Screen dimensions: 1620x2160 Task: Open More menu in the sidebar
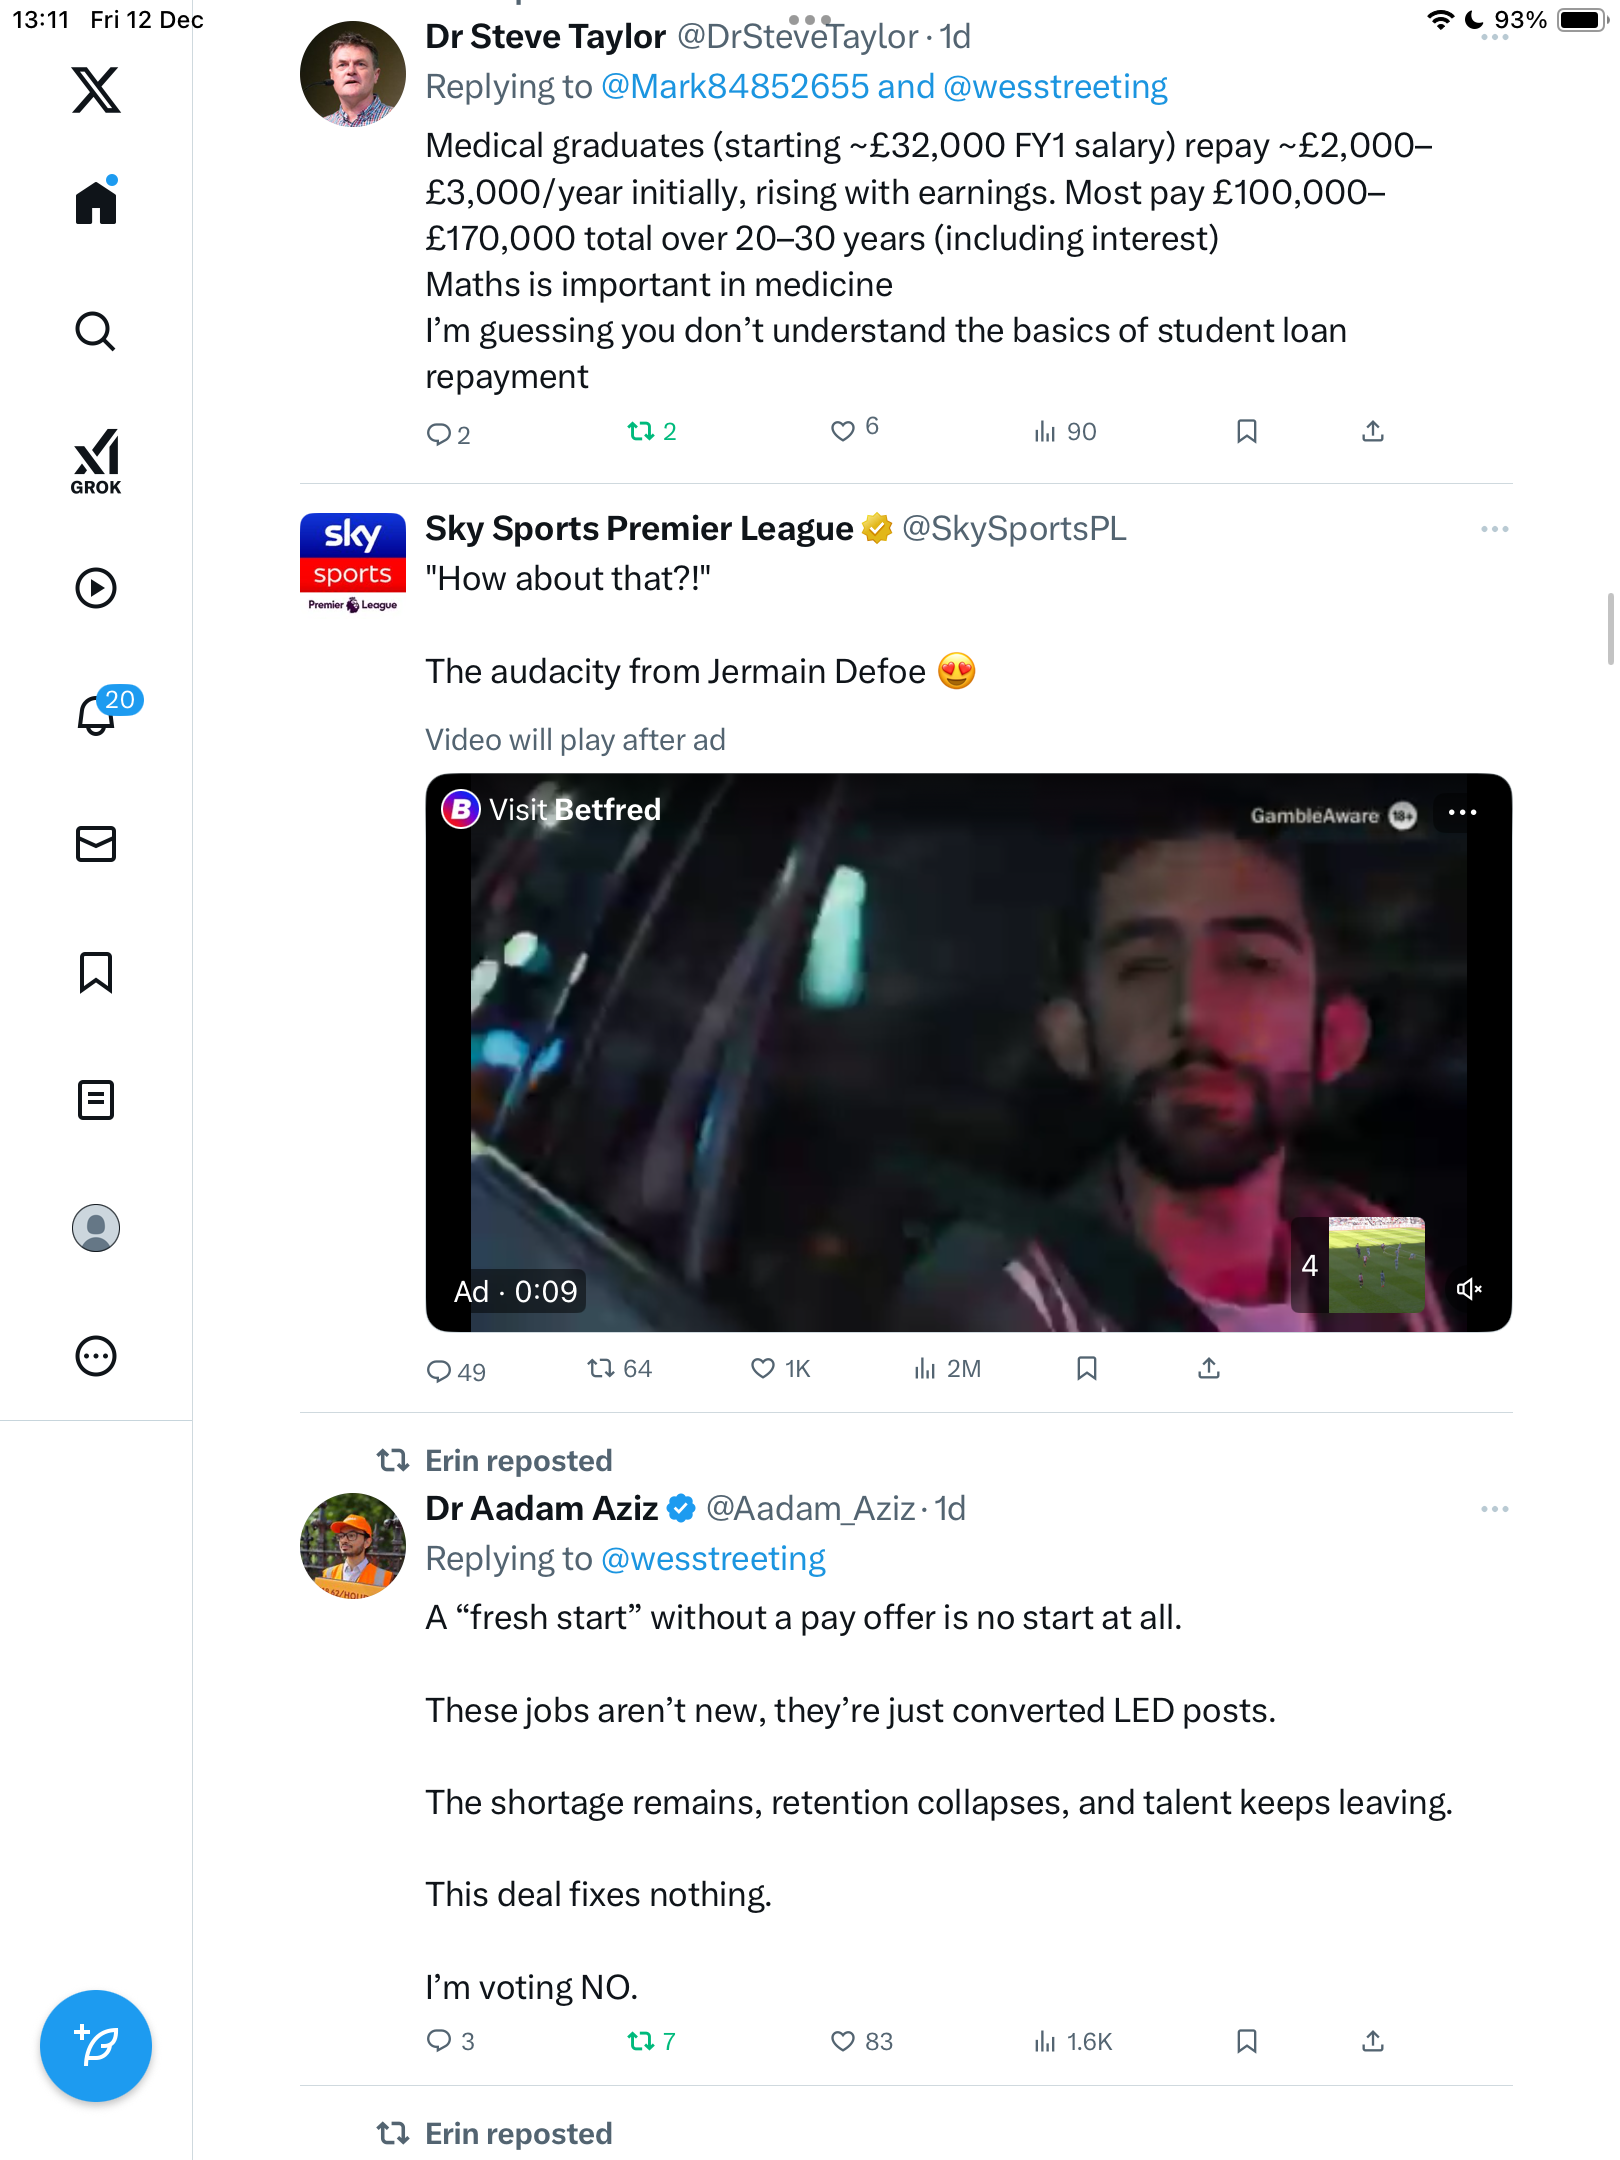coord(96,1356)
